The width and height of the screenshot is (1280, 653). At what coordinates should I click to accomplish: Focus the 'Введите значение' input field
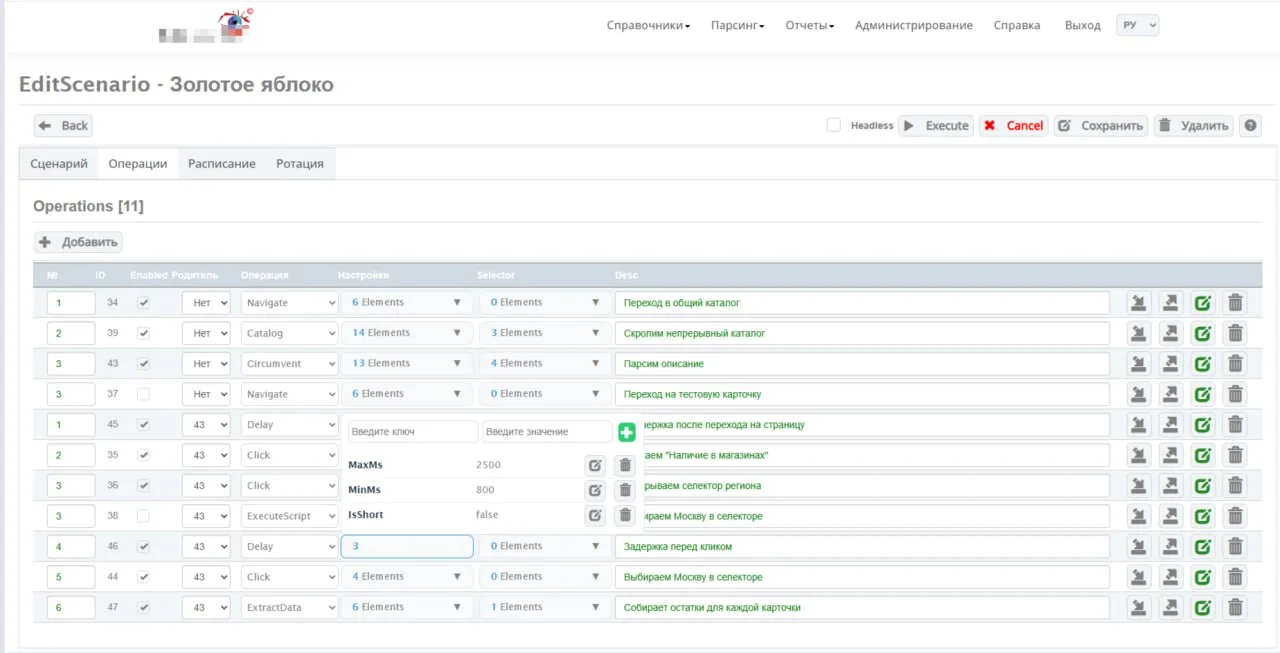pos(547,432)
